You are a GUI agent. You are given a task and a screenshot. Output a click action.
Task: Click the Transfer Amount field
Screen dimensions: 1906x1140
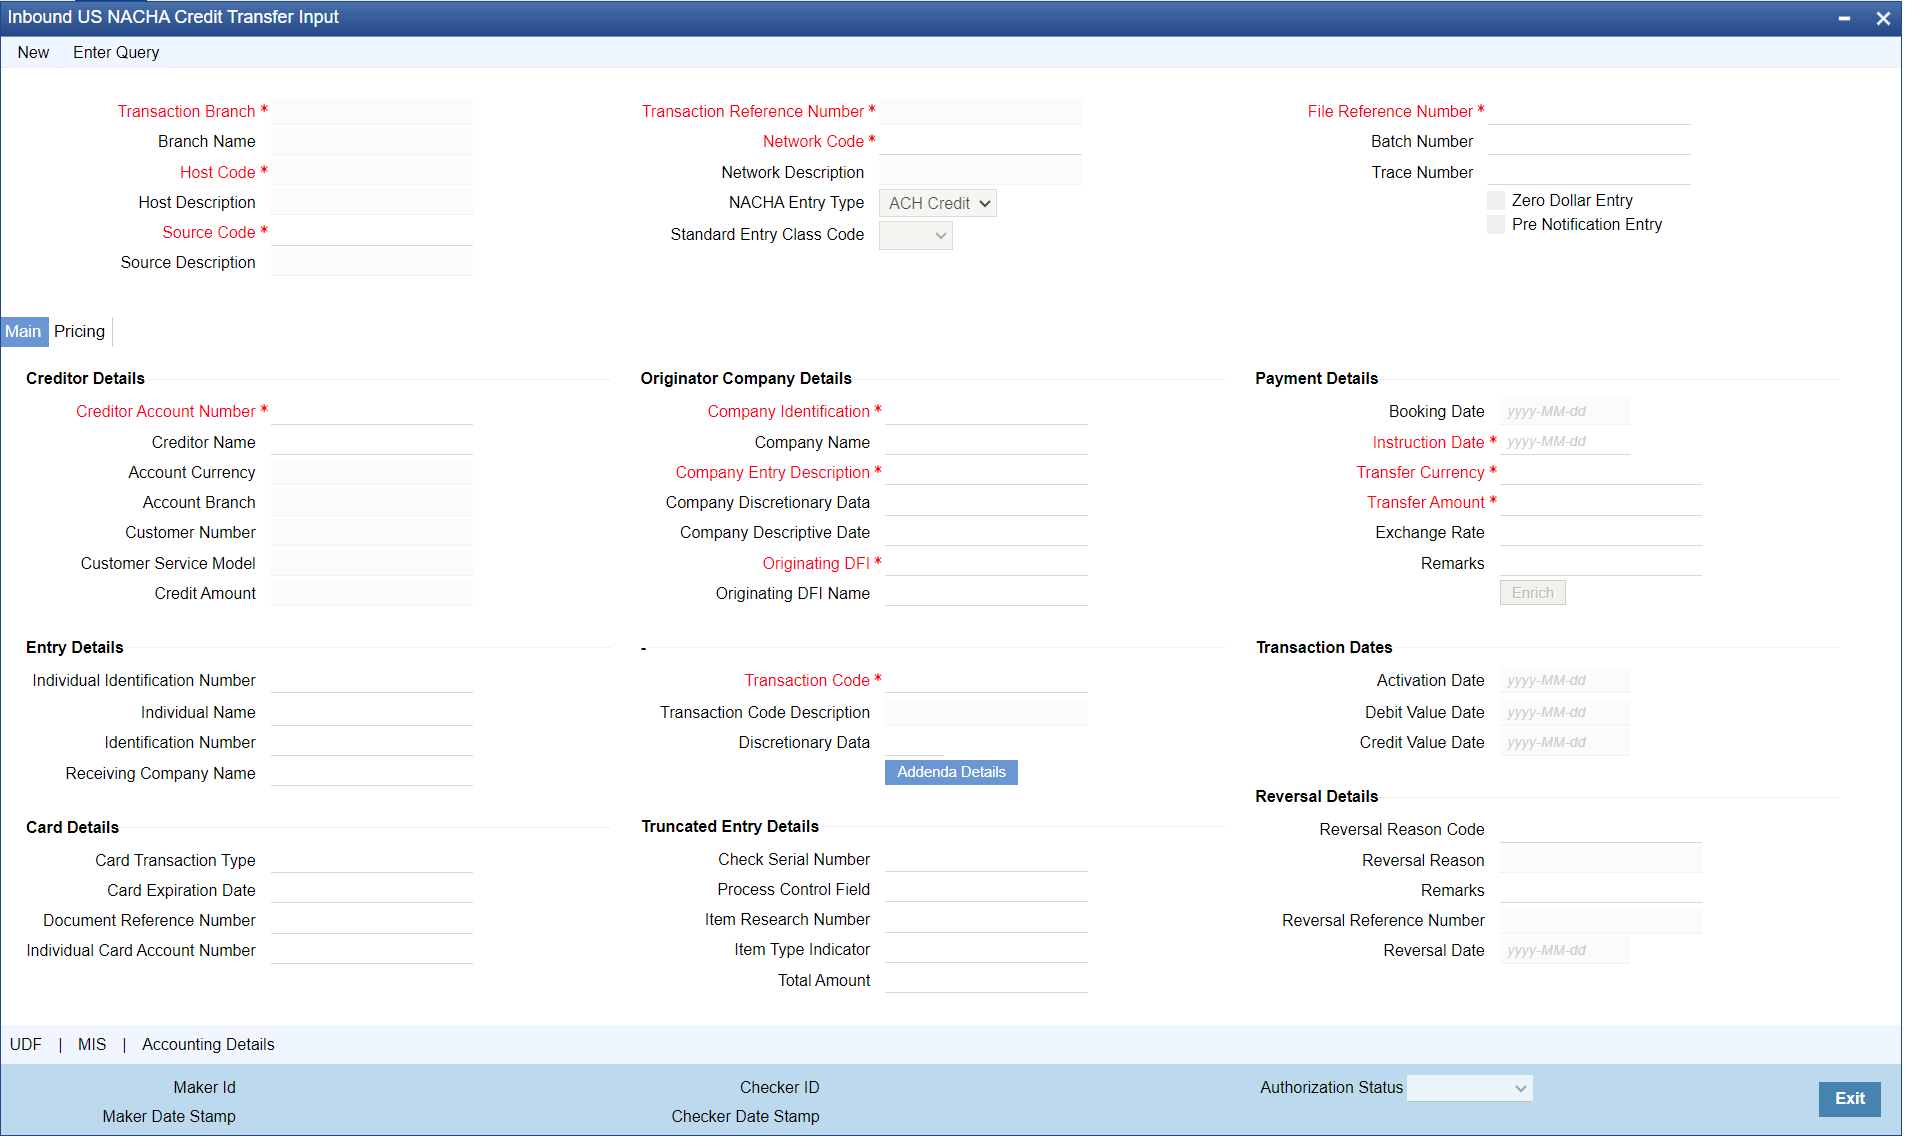point(1601,503)
